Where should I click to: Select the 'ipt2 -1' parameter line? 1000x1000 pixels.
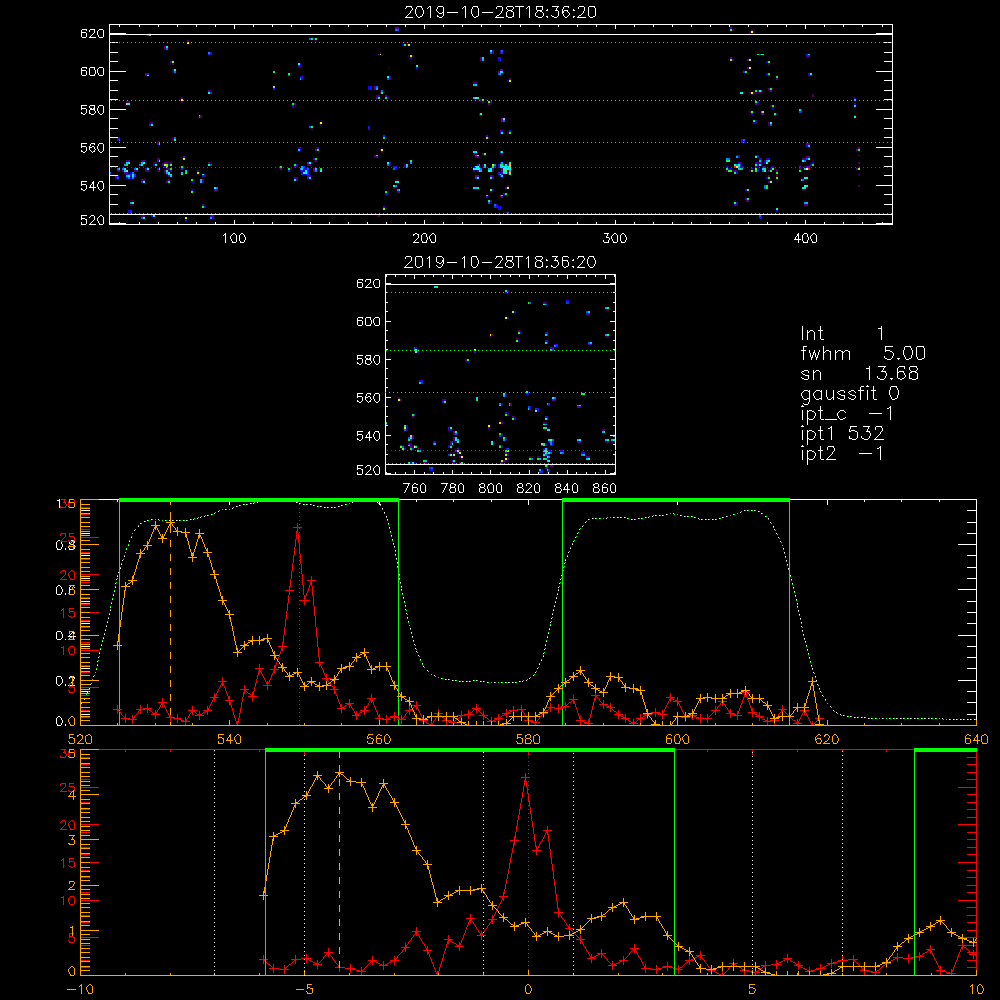tap(842, 453)
